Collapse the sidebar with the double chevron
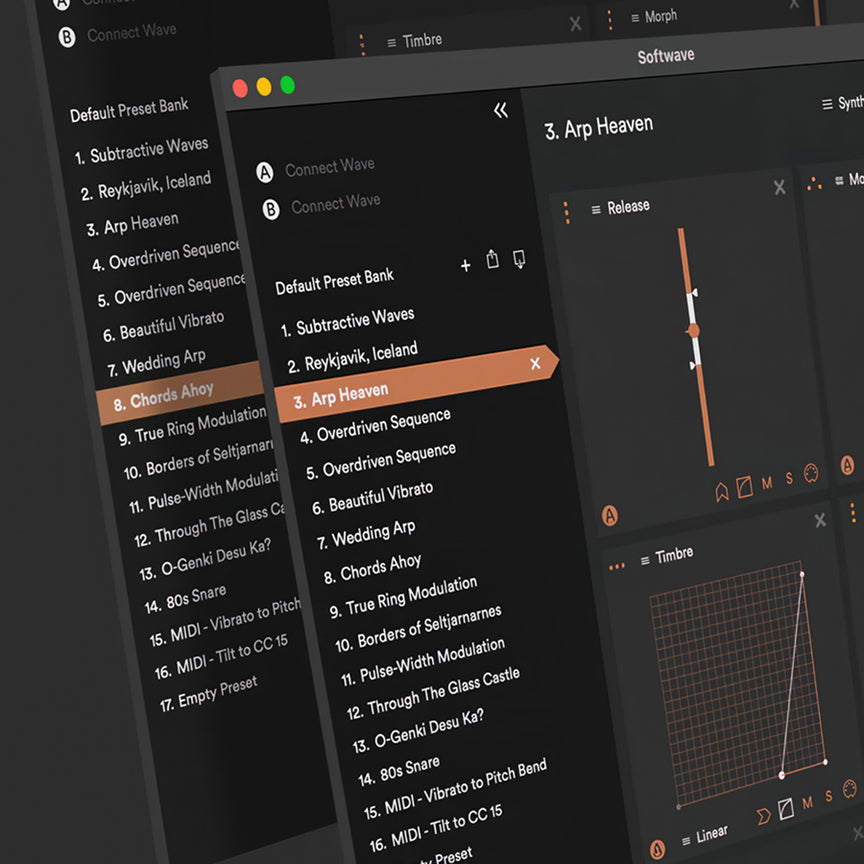864x864 pixels. click(501, 110)
